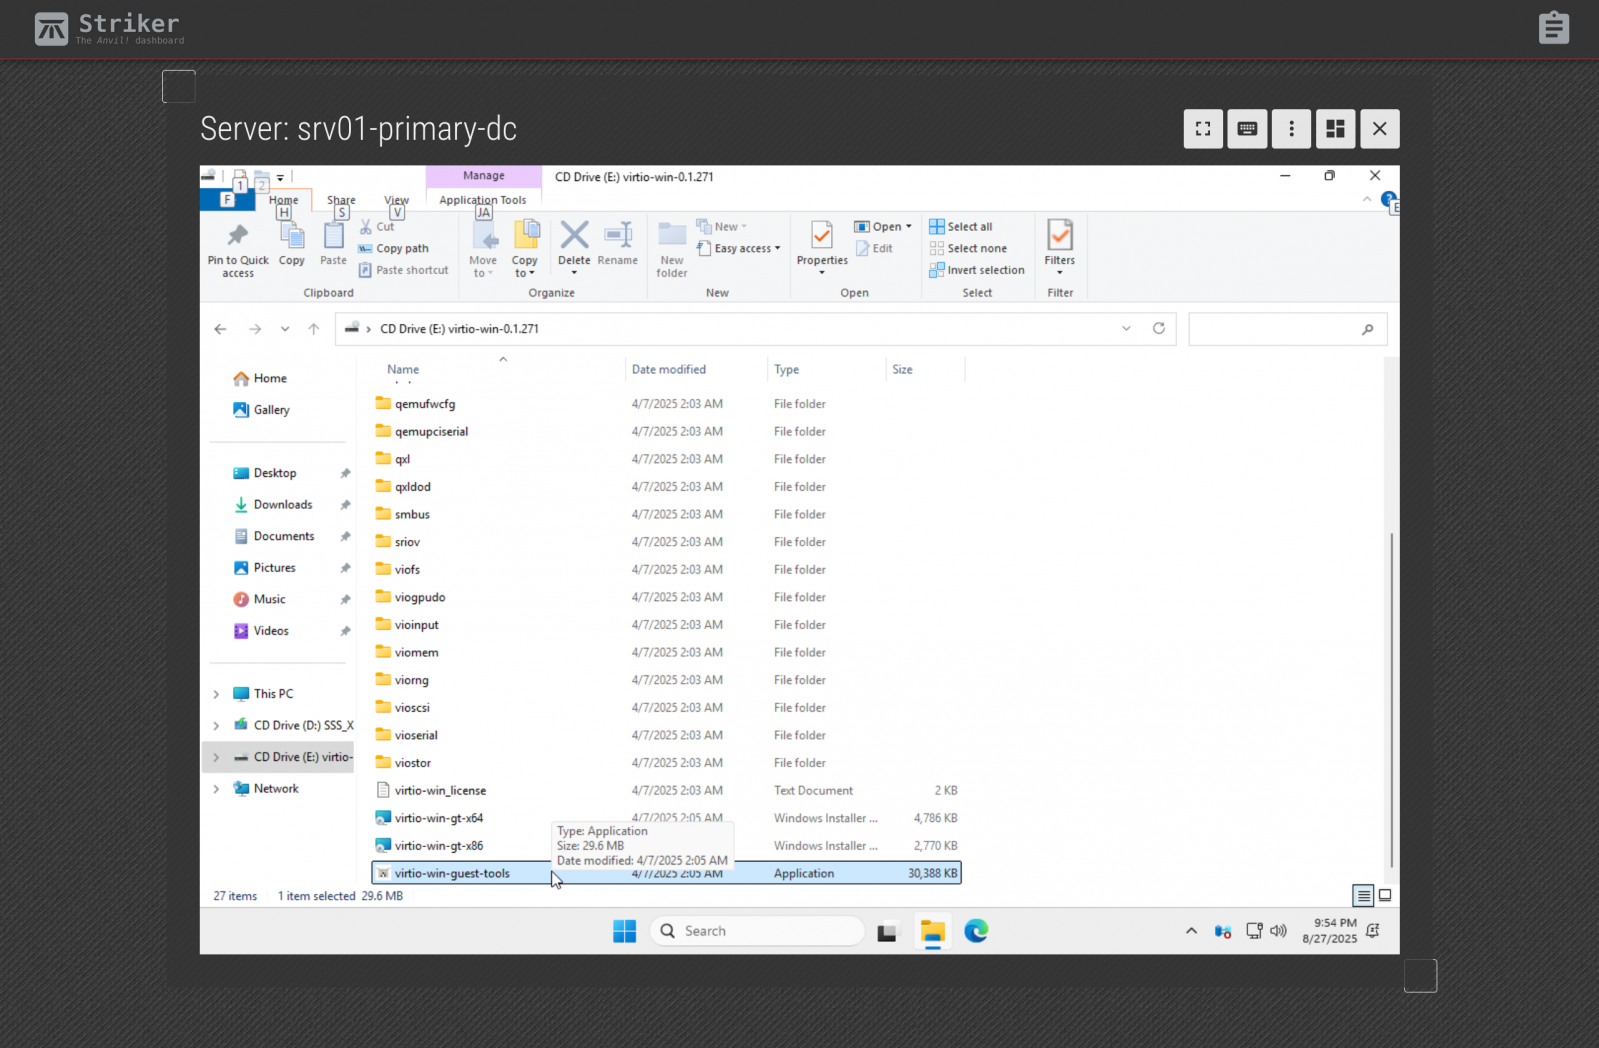Click the Windows taskbar Search box
Image resolution: width=1599 pixels, height=1048 pixels.
(x=757, y=931)
